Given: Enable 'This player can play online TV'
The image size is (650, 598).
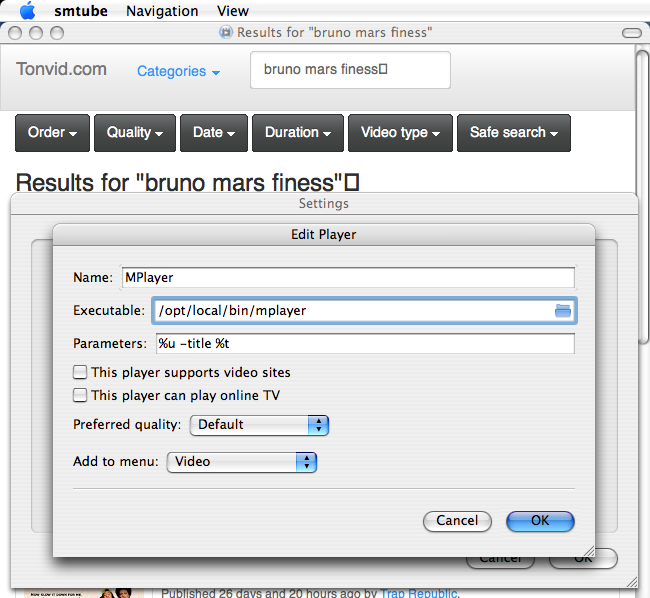Looking at the screenshot, I should pos(80,395).
